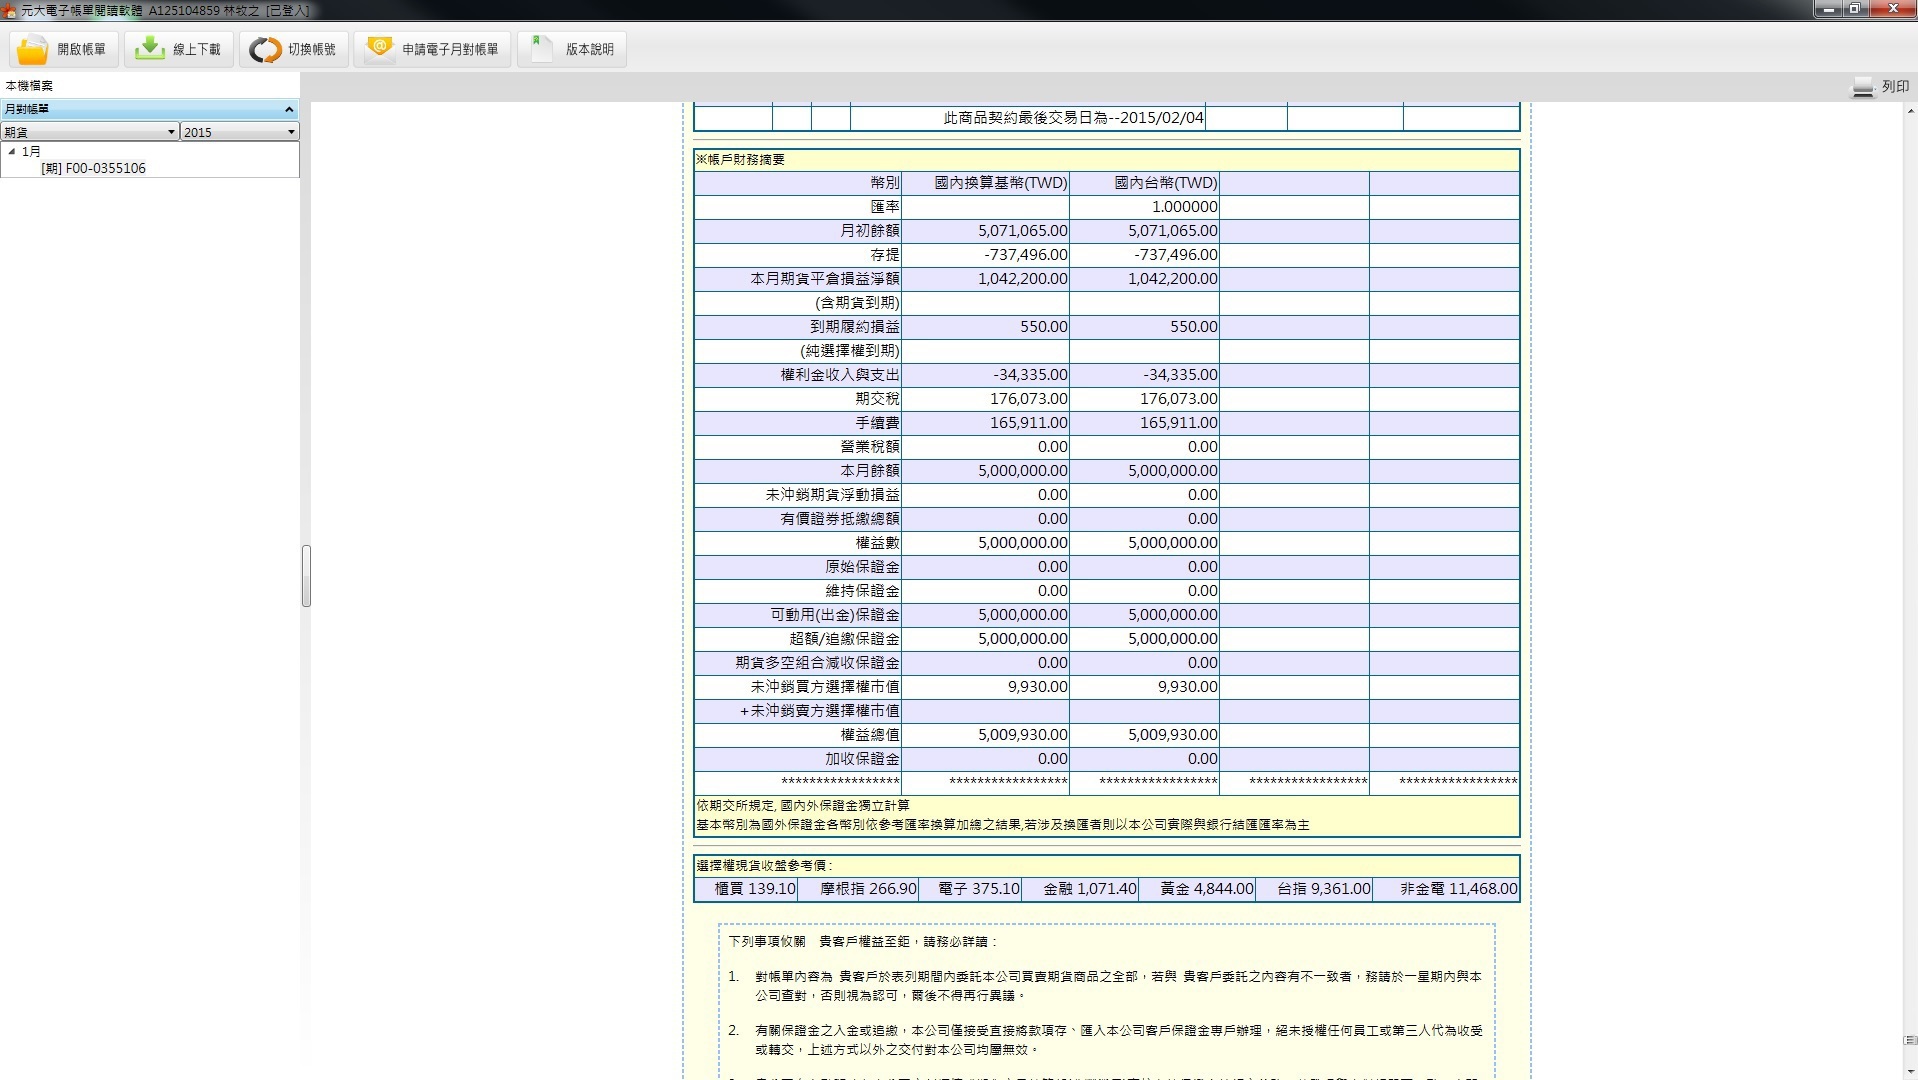Click the 開啟帳單 open-statement folder icon

click(32, 49)
